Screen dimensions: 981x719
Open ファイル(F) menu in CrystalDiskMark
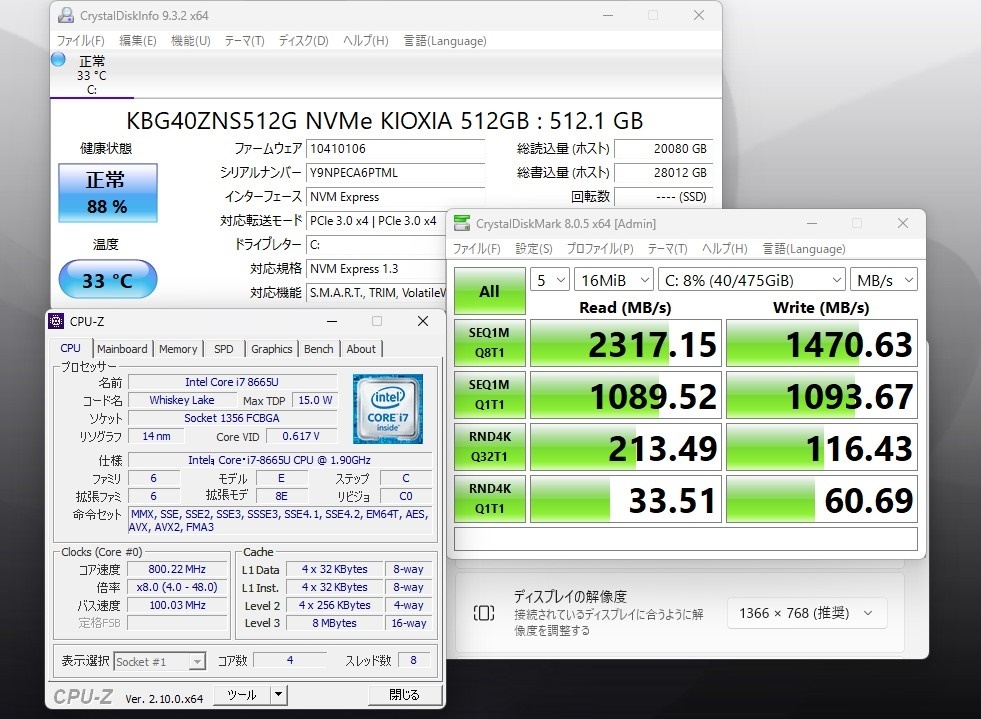tap(477, 248)
